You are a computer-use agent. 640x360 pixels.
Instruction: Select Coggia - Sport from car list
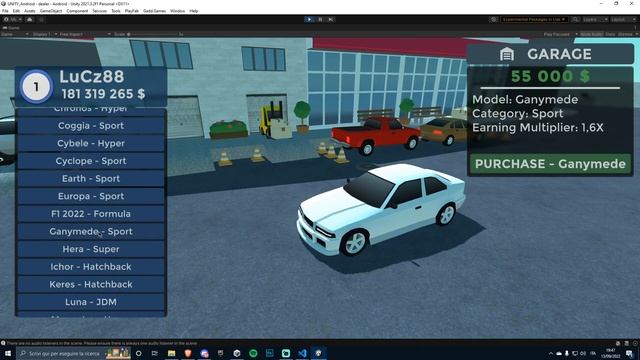pyautogui.click(x=91, y=126)
